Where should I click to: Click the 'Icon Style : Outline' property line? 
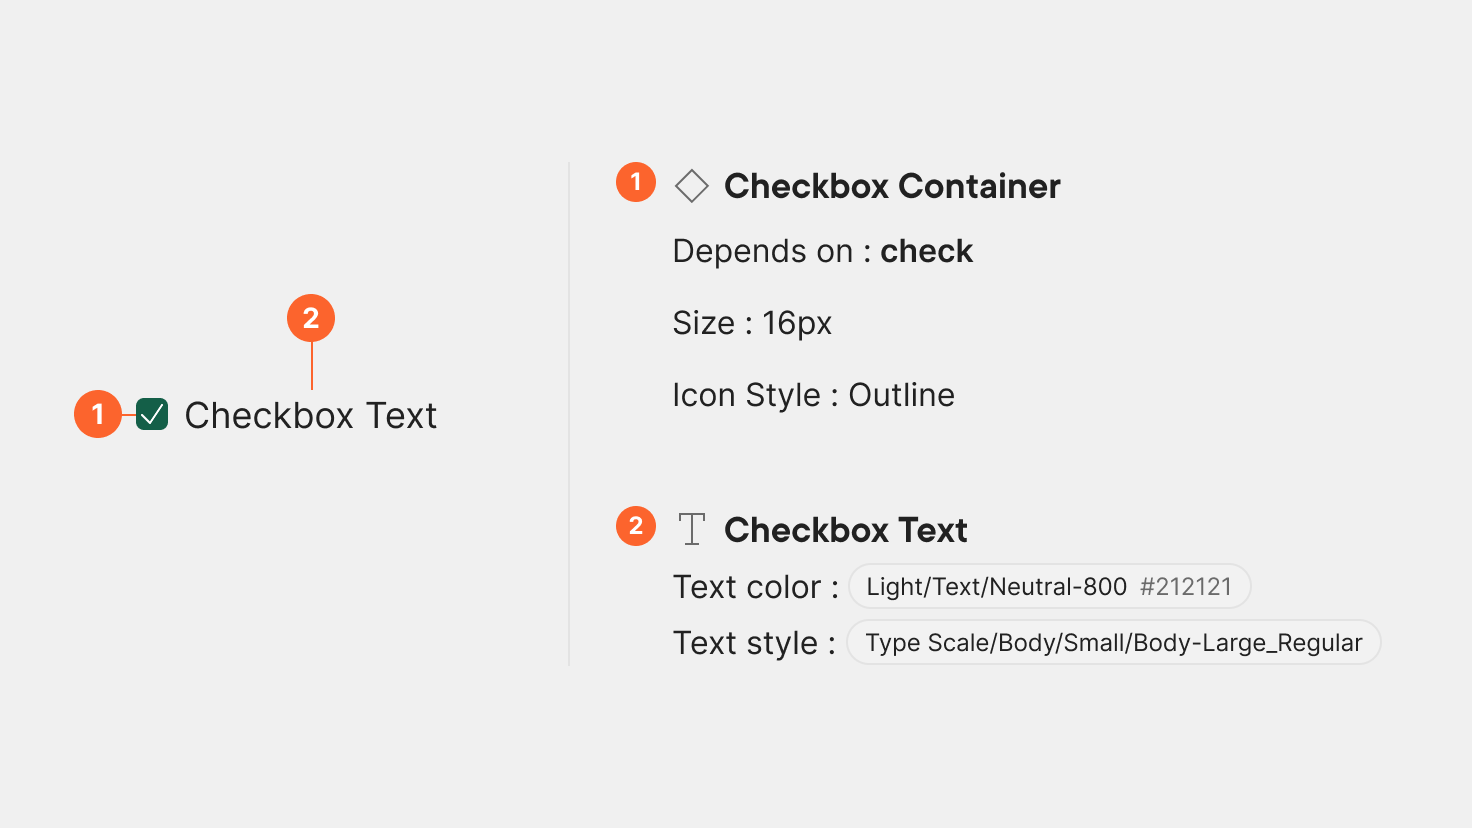click(x=813, y=395)
